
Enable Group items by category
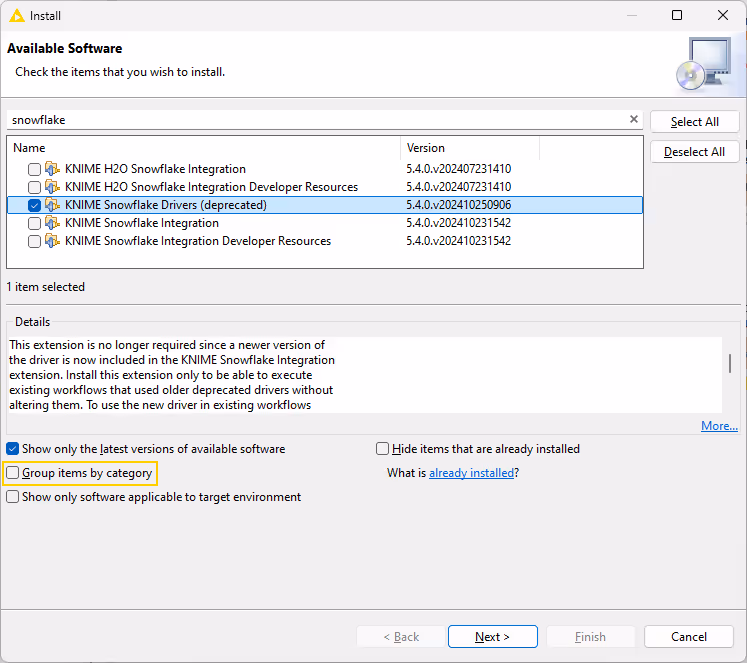tap(13, 473)
